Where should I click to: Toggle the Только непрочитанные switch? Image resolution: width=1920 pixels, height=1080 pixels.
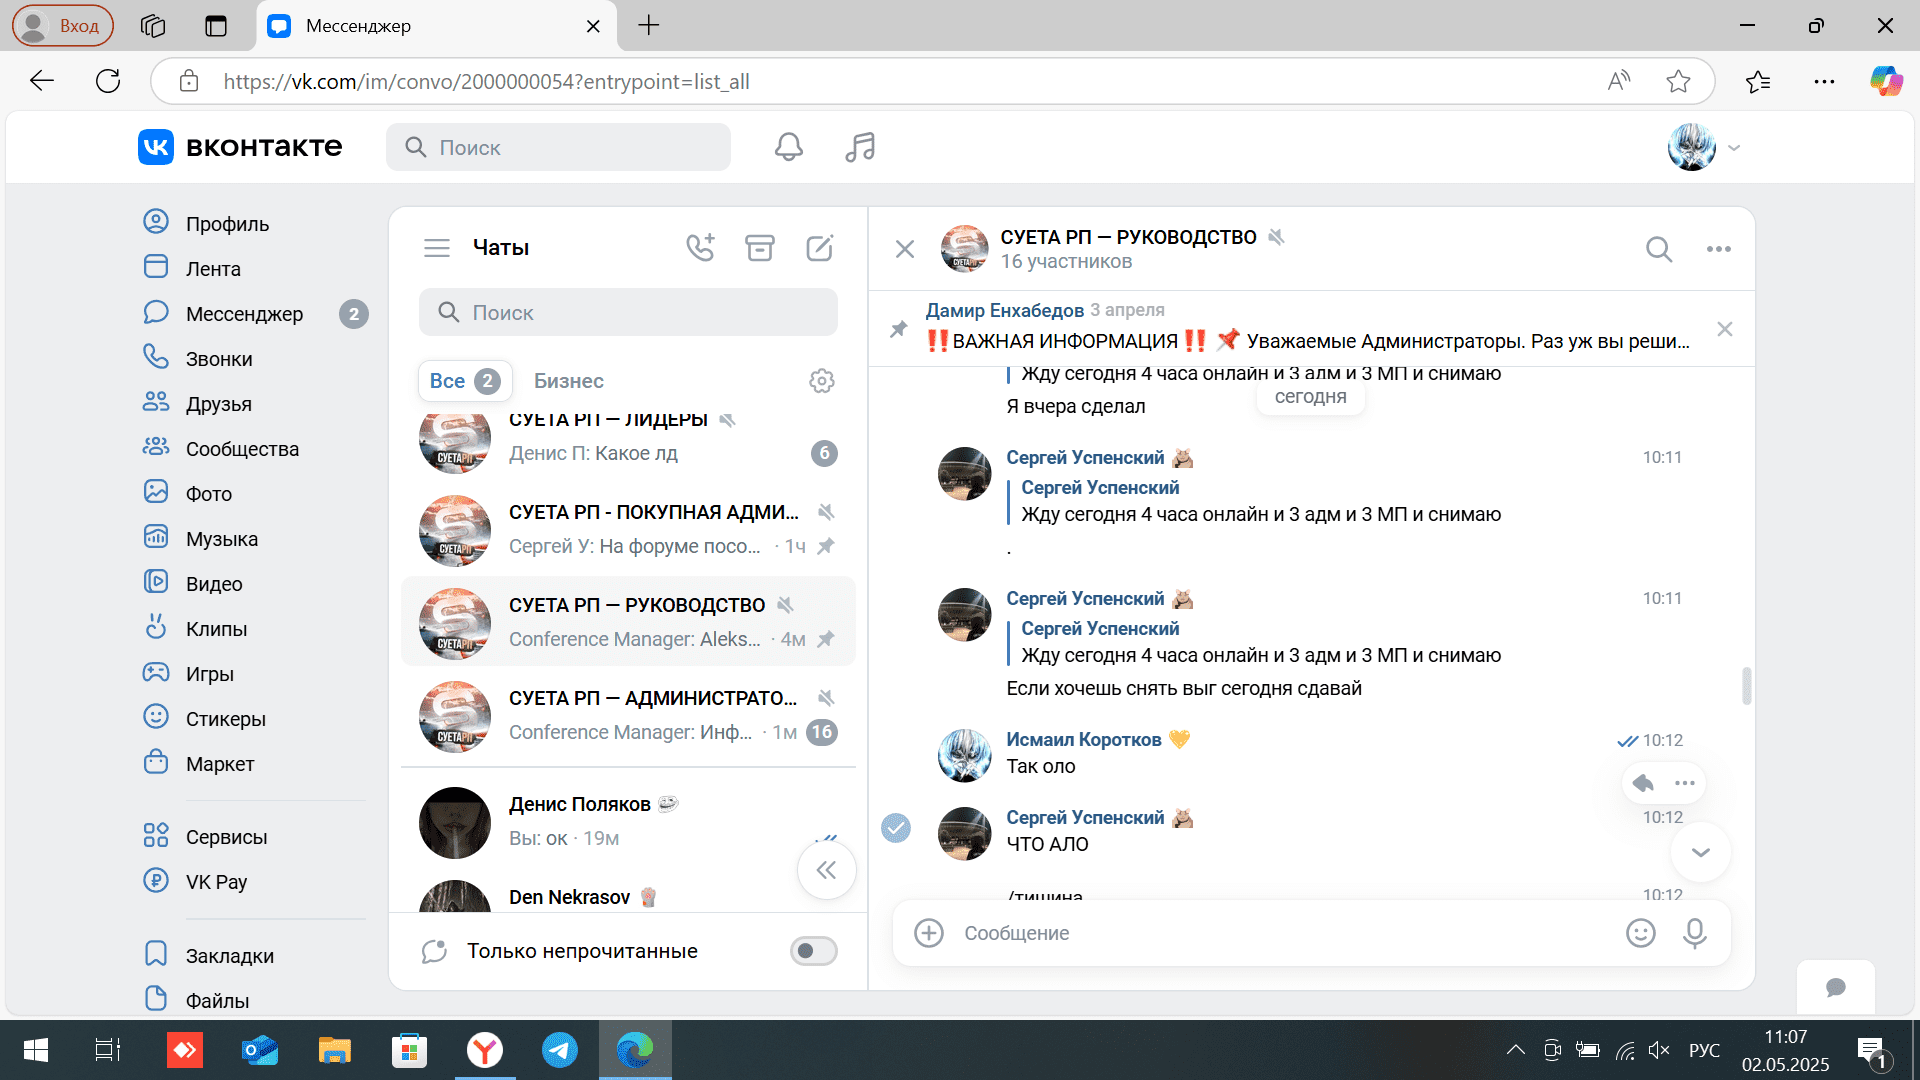click(814, 951)
